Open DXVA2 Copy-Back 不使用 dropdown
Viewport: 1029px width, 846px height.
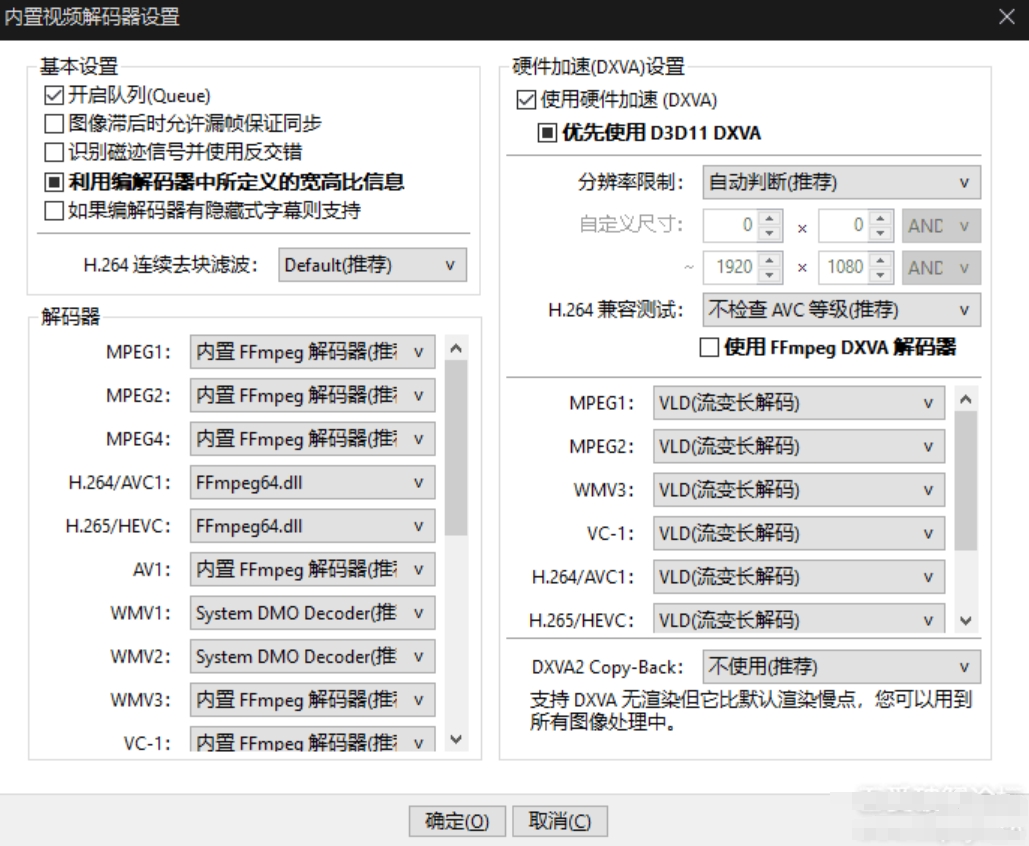[x=841, y=667]
